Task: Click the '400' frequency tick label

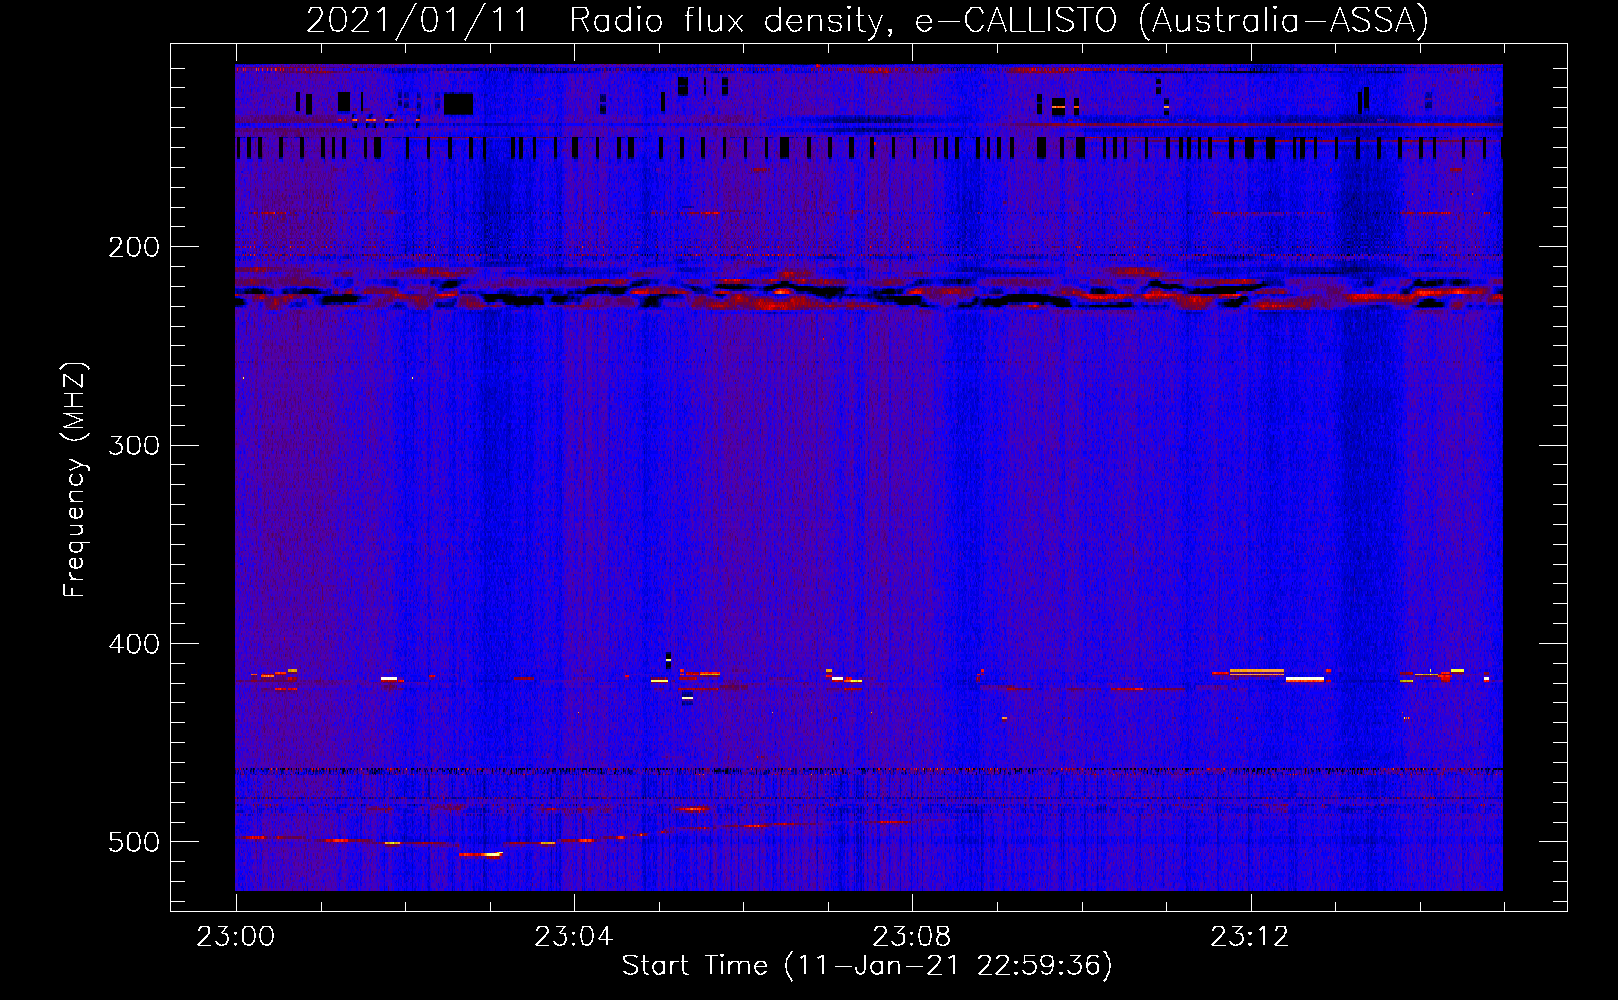Action: [x=134, y=644]
